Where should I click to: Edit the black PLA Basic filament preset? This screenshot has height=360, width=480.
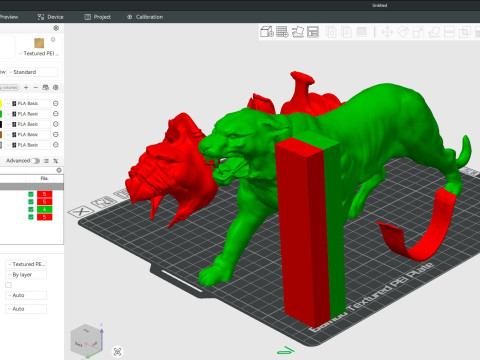tap(56, 124)
